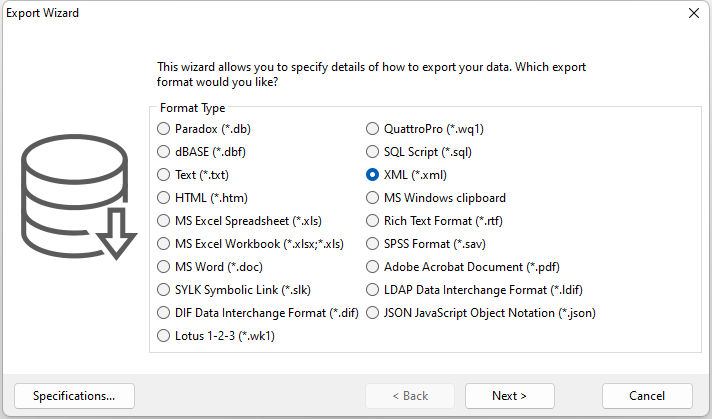Viewport: 712px width, 419px height.
Task: Cancel the Export Wizard
Action: pyautogui.click(x=647, y=396)
